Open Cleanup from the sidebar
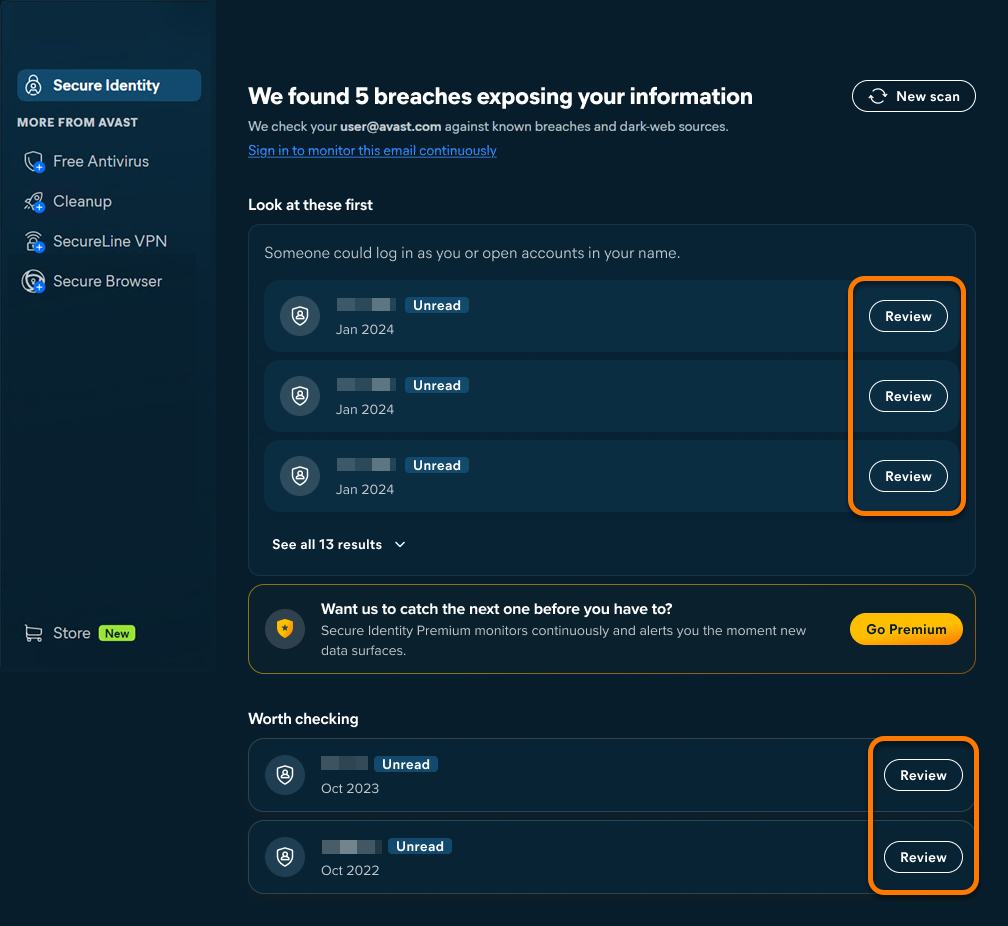The width and height of the screenshot is (1008, 926). (82, 201)
